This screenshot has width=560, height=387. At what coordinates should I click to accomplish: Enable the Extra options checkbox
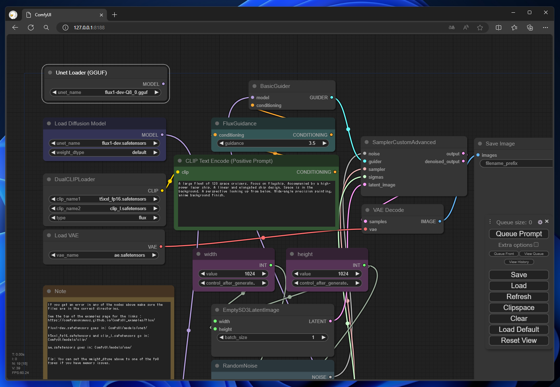coord(536,245)
